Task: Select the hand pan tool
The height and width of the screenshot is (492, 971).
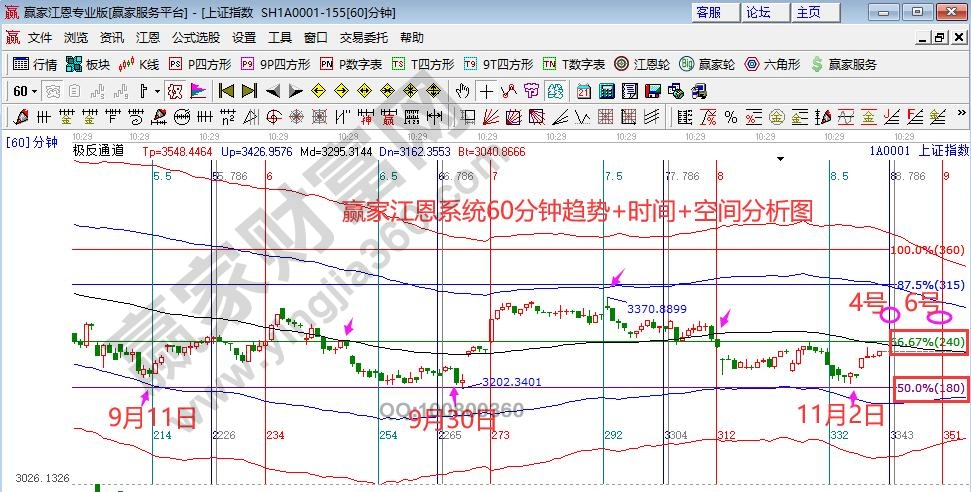Action: point(462,91)
